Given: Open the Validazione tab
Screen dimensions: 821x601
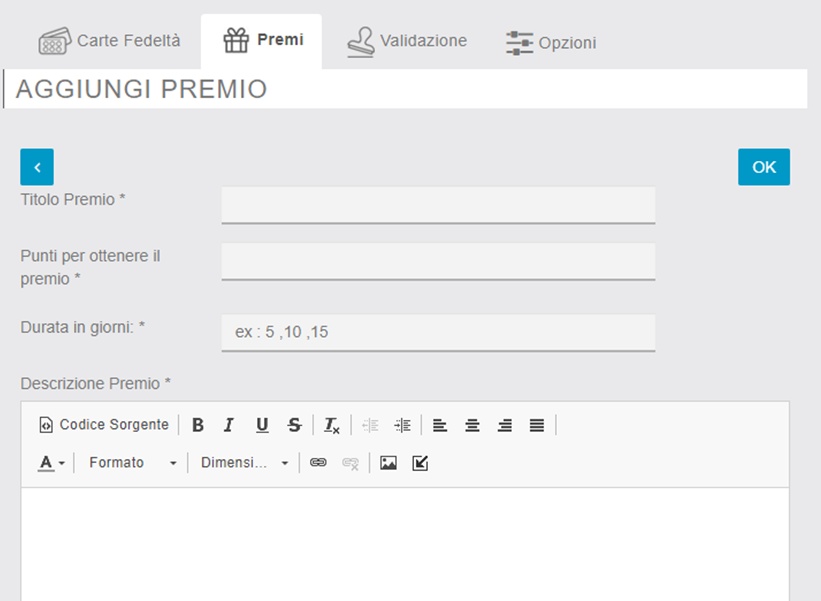Looking at the screenshot, I should tap(407, 41).
